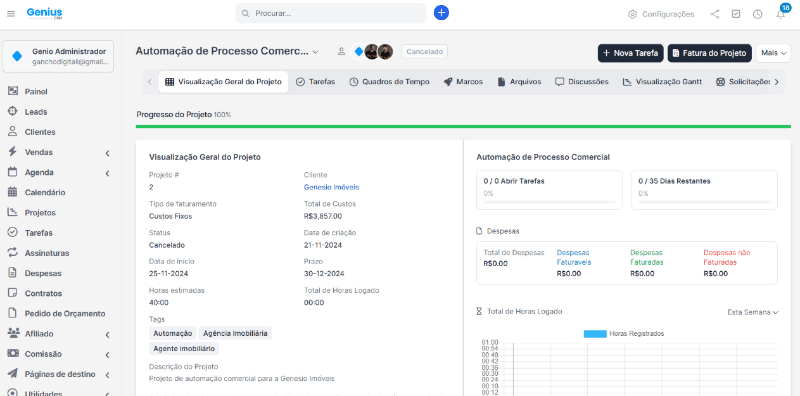Toggle Horas Registrados chart legend swatch
The image size is (800, 396).
tap(595, 334)
